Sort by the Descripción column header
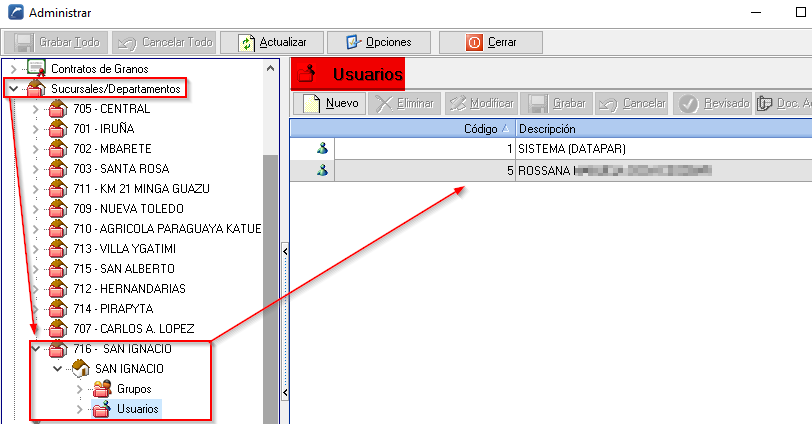 664,128
